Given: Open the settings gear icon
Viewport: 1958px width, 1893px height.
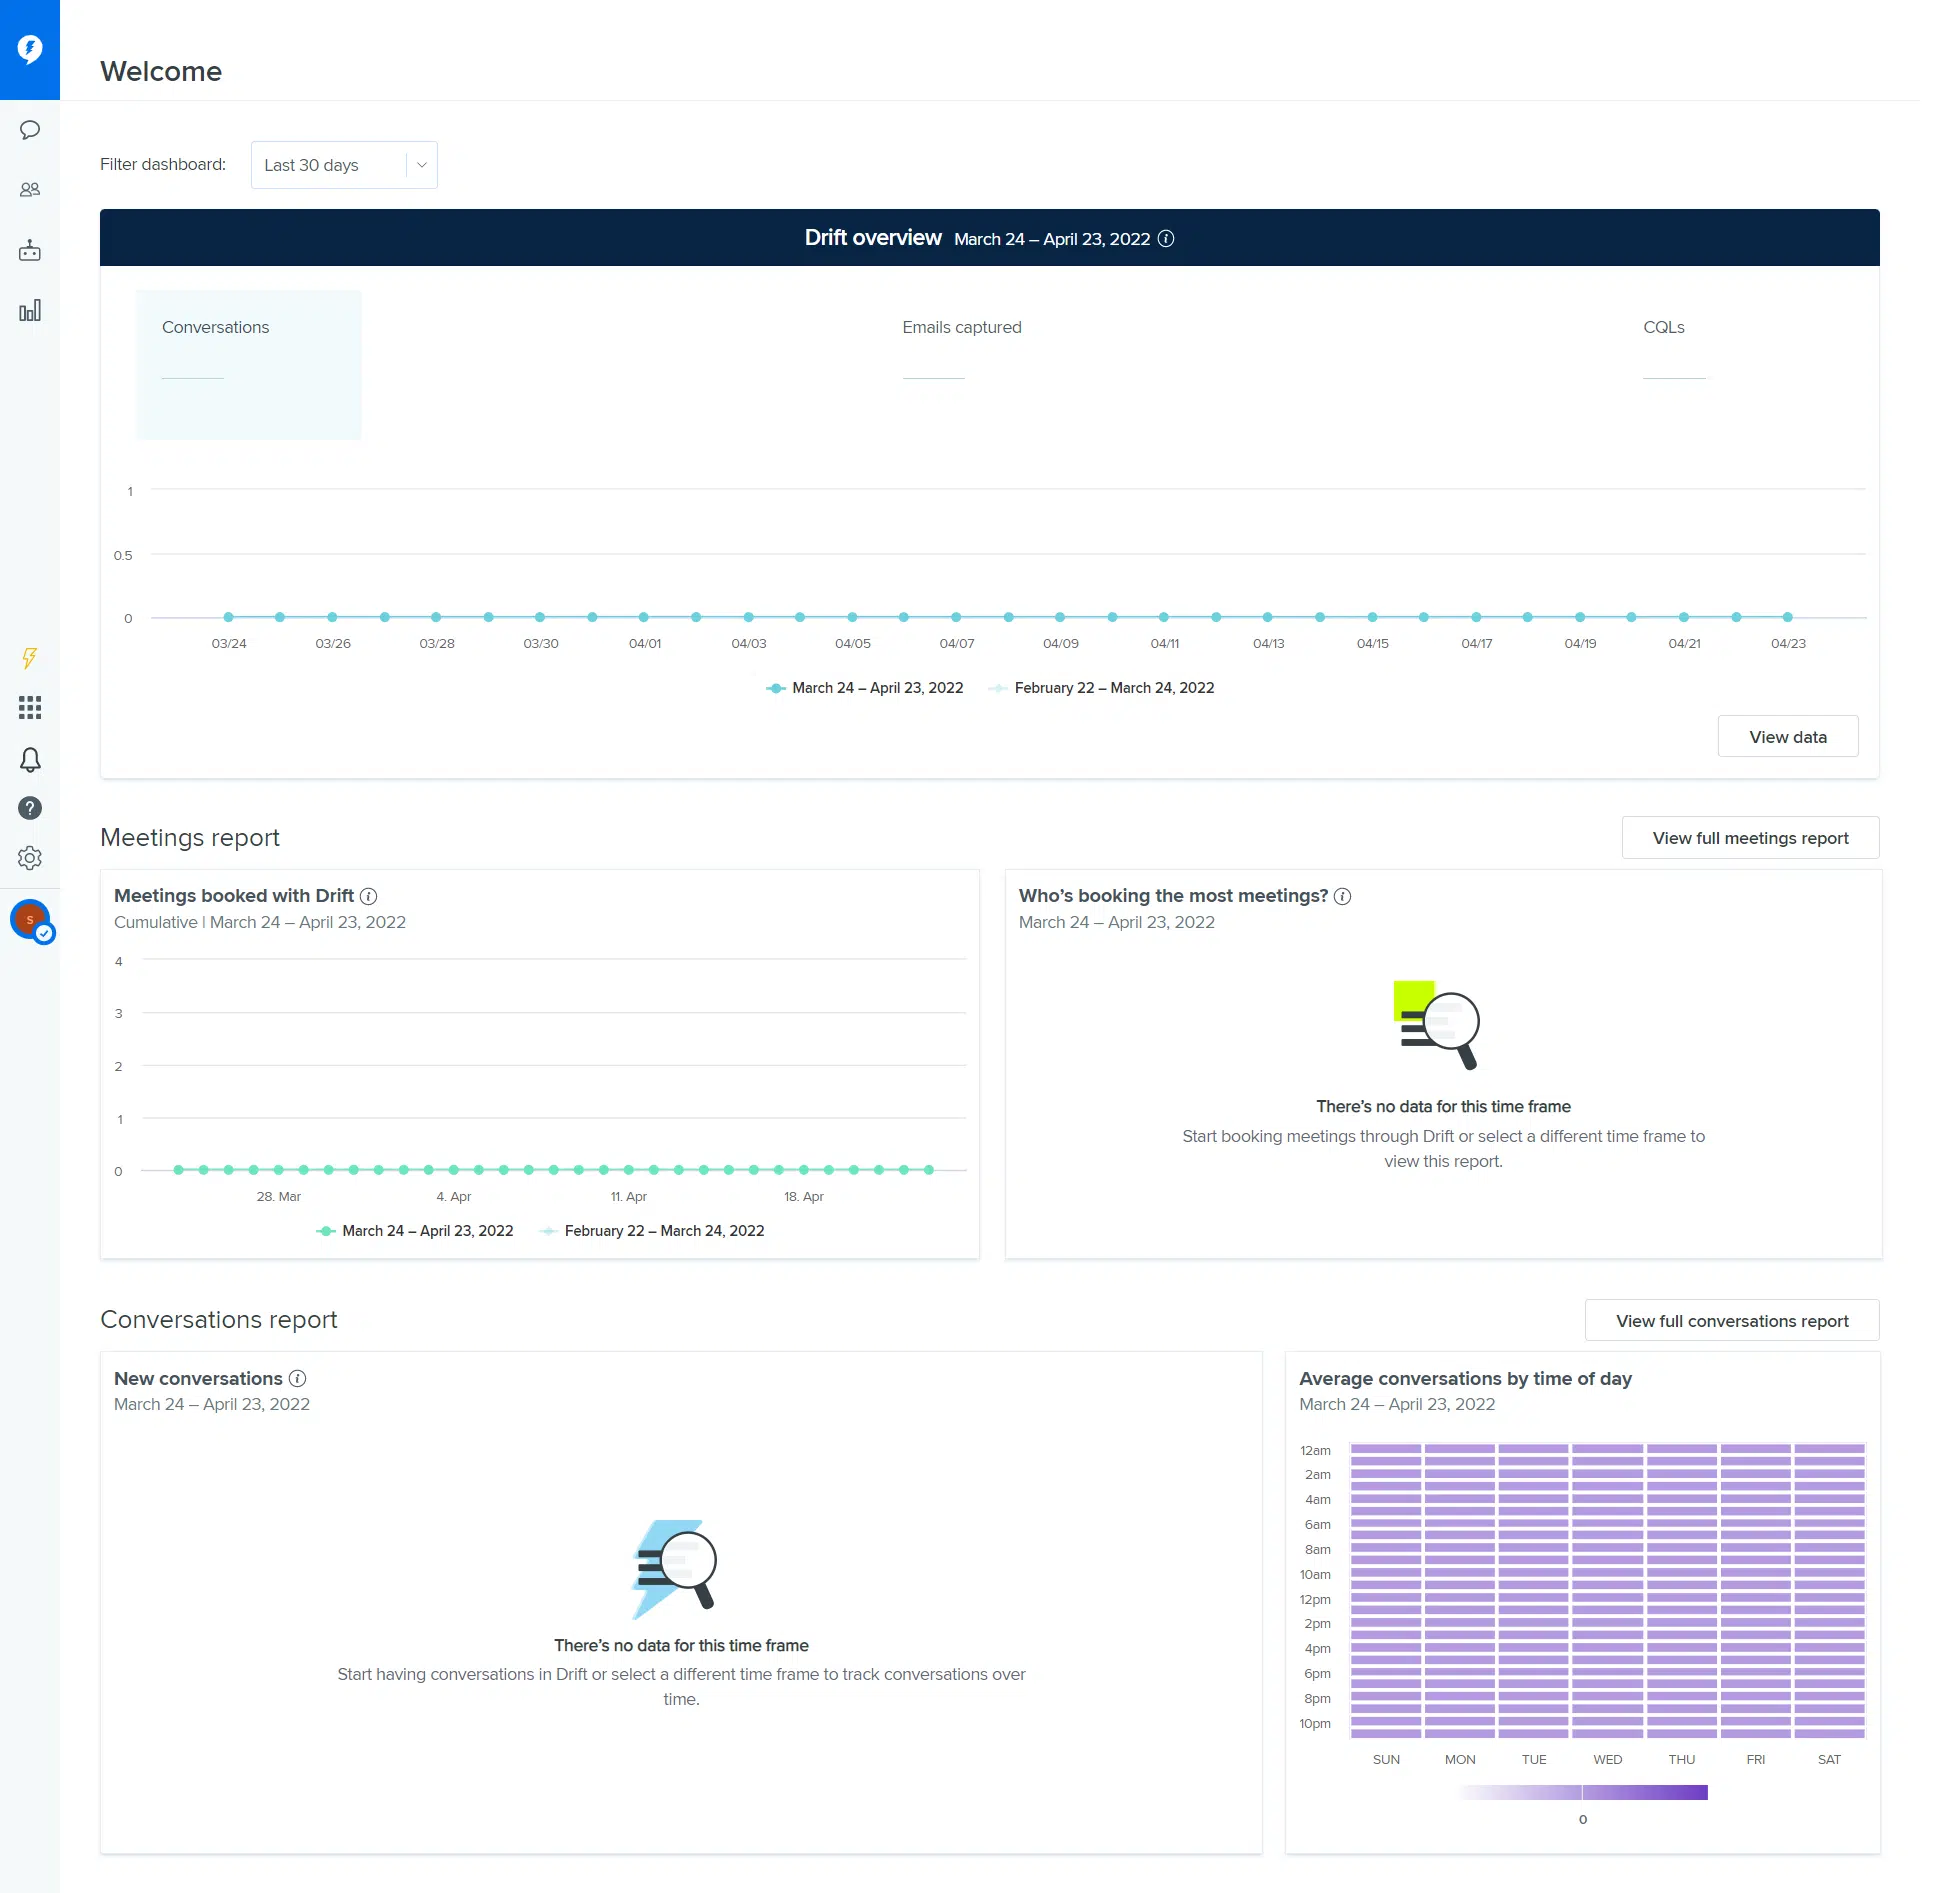Looking at the screenshot, I should click(30, 858).
